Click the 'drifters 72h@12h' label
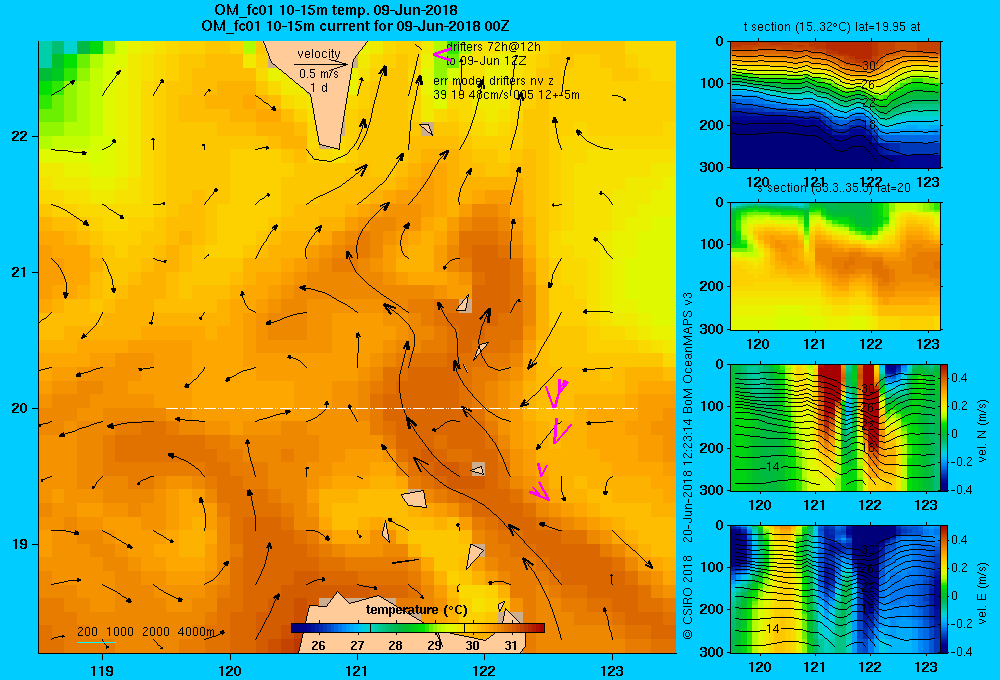 coord(494,47)
